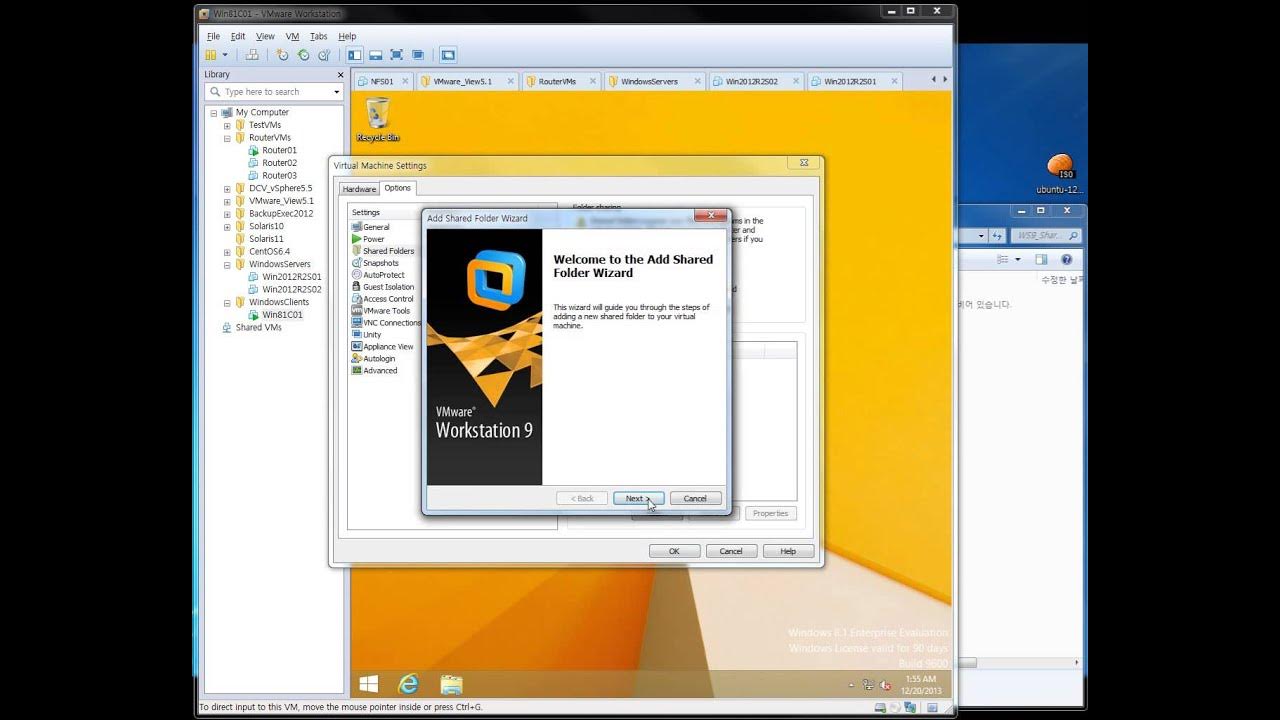Viewport: 1280px width, 720px height.
Task: Open the library search dropdown arrow
Action: (x=337, y=92)
